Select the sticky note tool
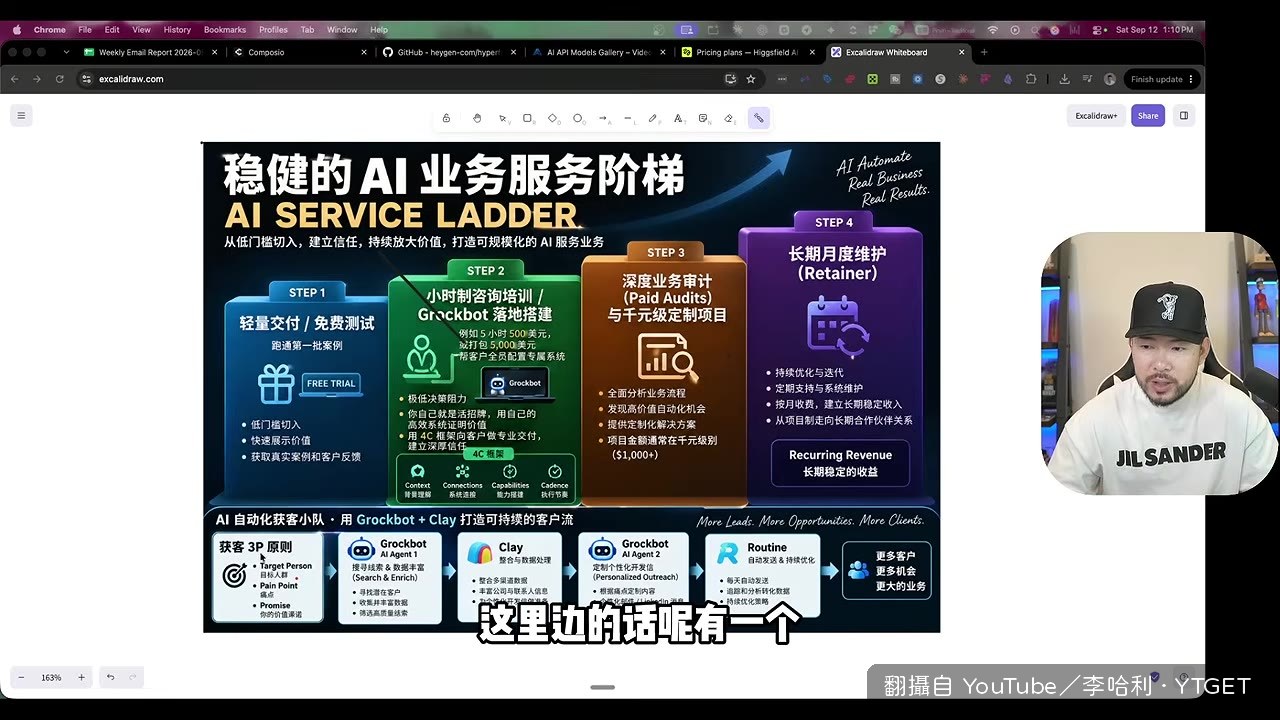Image resolution: width=1280 pixels, height=720 pixels. 704,118
